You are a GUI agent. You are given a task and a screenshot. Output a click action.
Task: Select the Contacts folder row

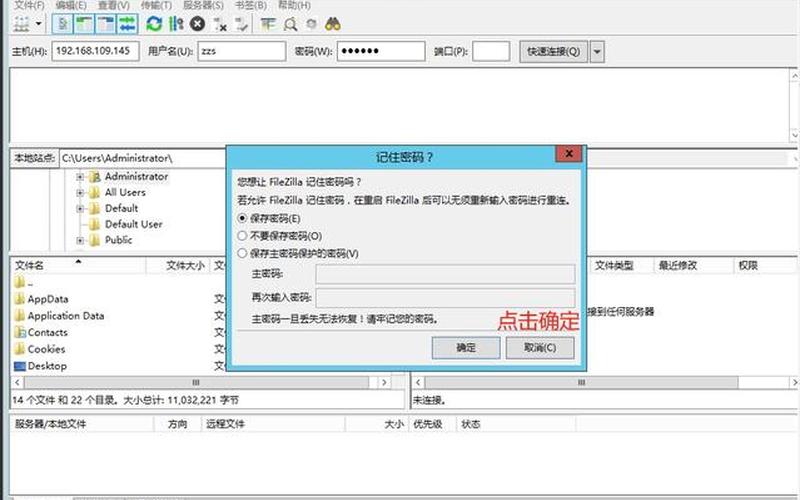47,333
